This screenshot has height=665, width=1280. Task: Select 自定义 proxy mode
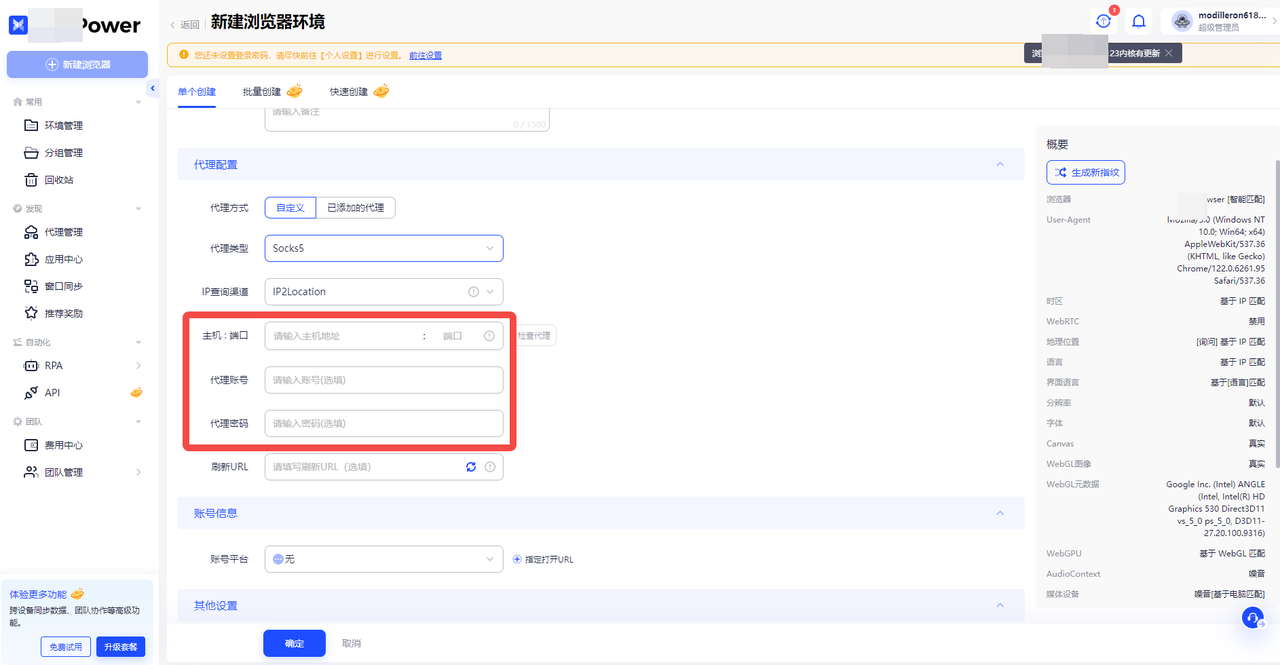290,208
